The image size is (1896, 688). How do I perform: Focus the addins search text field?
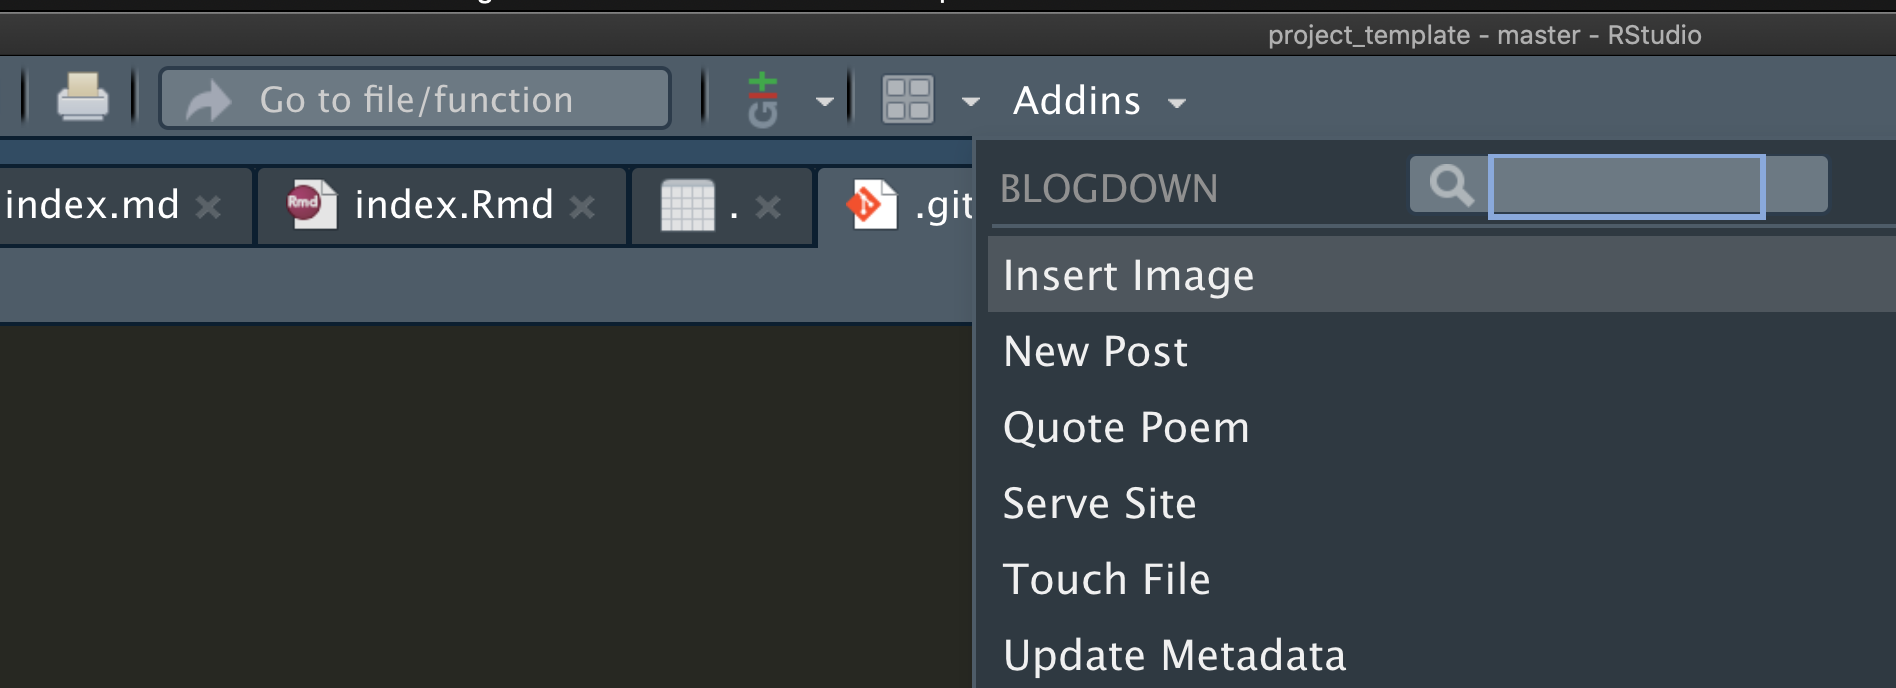[1626, 186]
